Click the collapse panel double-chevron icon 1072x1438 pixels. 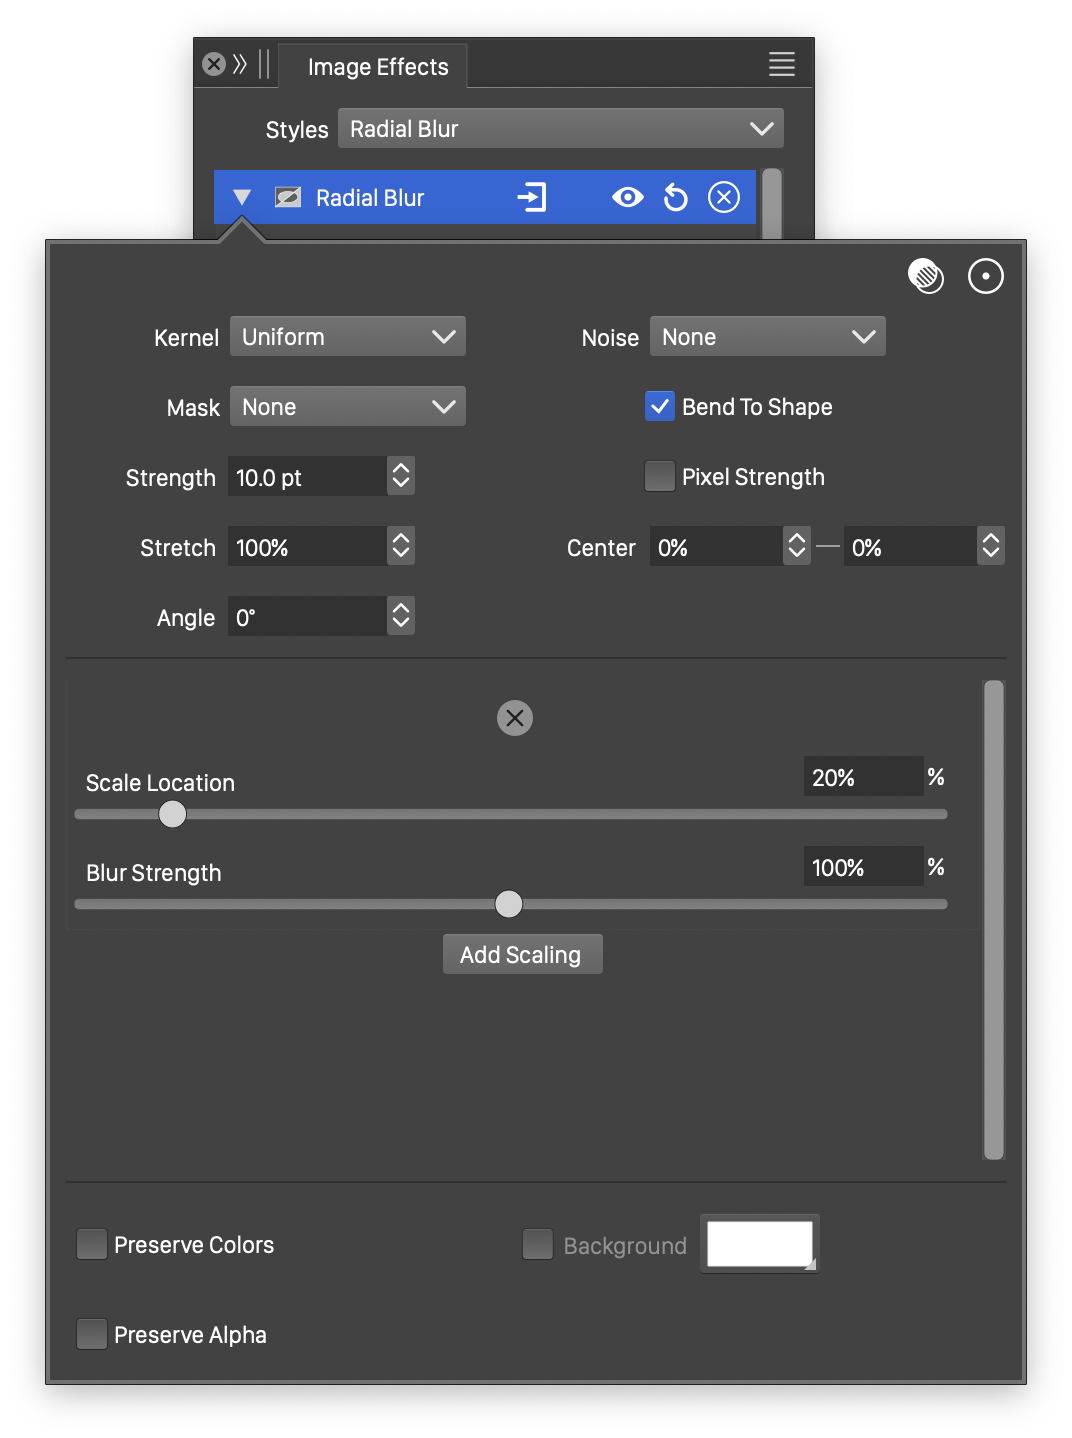click(240, 65)
